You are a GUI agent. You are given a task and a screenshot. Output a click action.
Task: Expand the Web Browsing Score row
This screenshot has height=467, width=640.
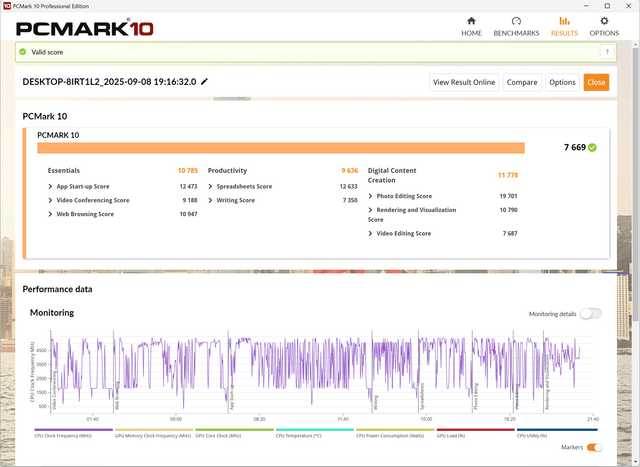point(50,214)
